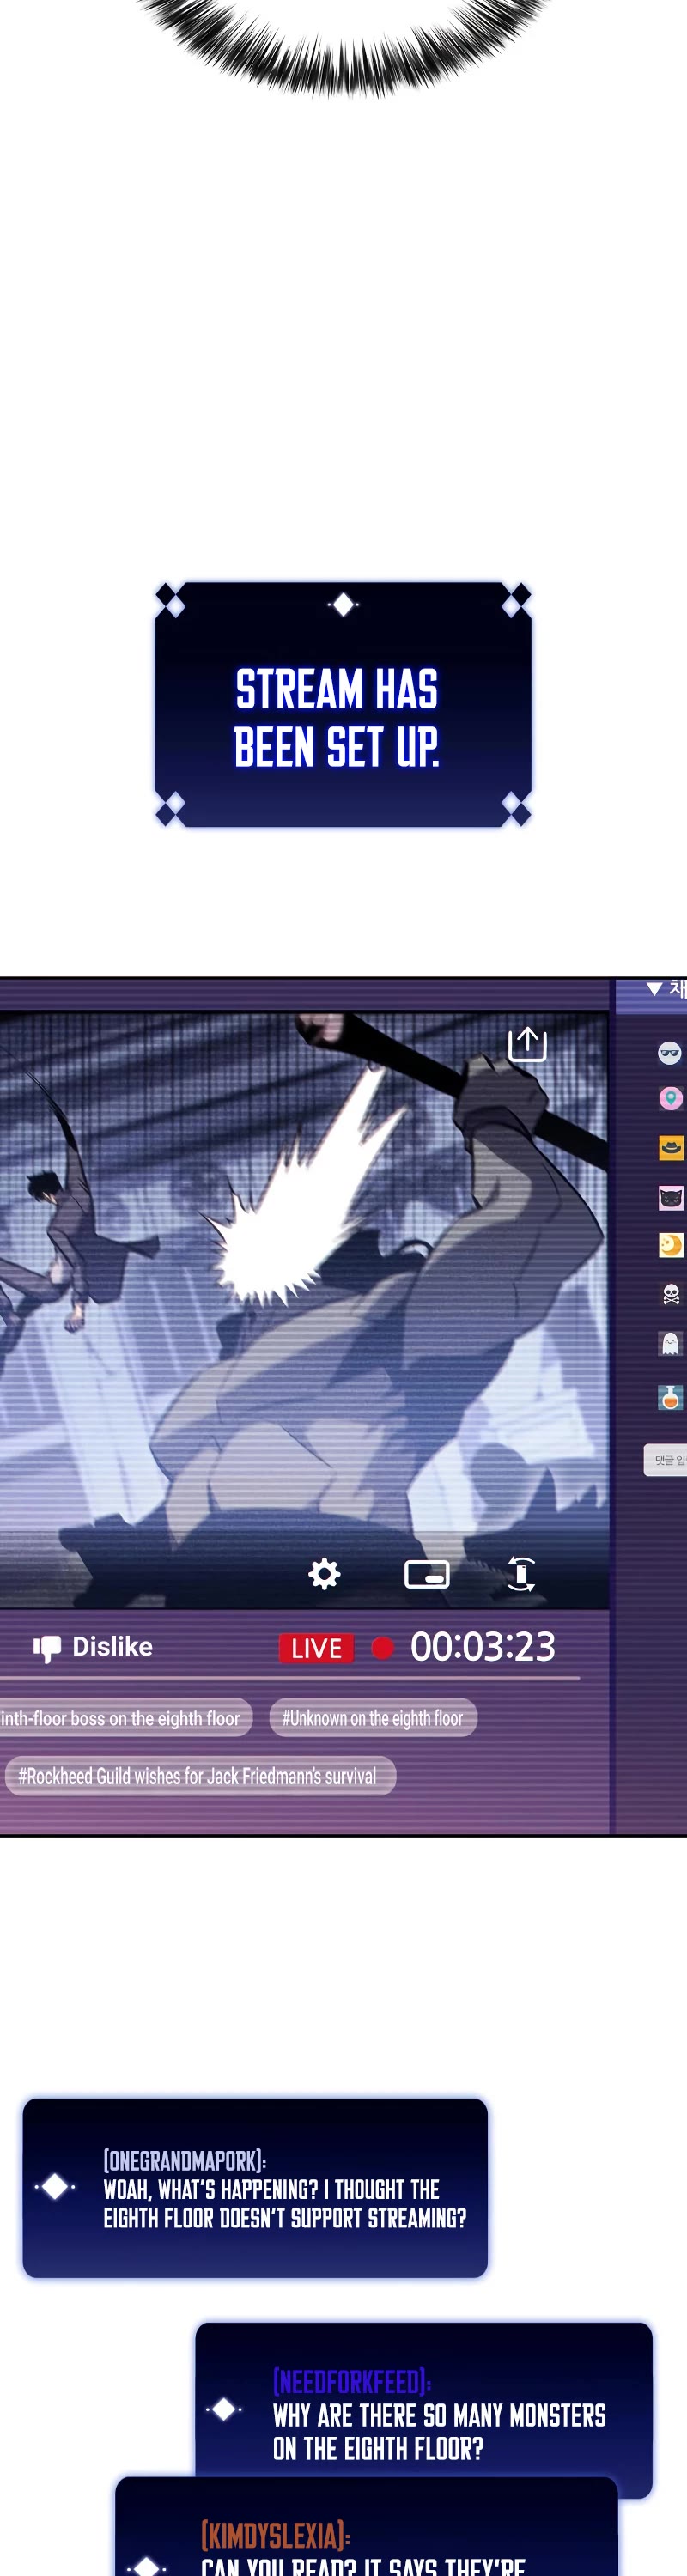Image resolution: width=687 pixels, height=2576 pixels.
Task: Click the share upload icon on video
Action: (527, 1044)
